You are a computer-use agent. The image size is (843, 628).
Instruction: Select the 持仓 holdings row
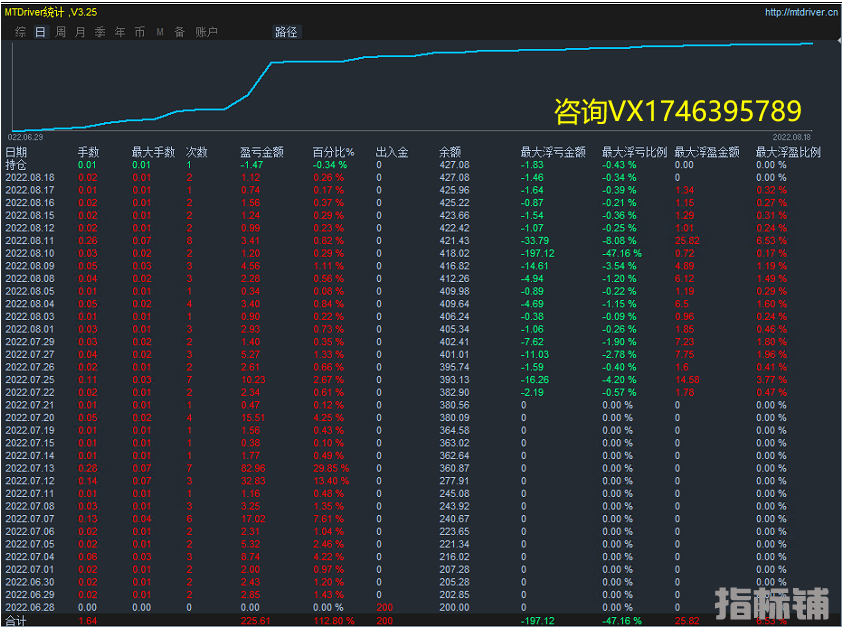point(17,164)
